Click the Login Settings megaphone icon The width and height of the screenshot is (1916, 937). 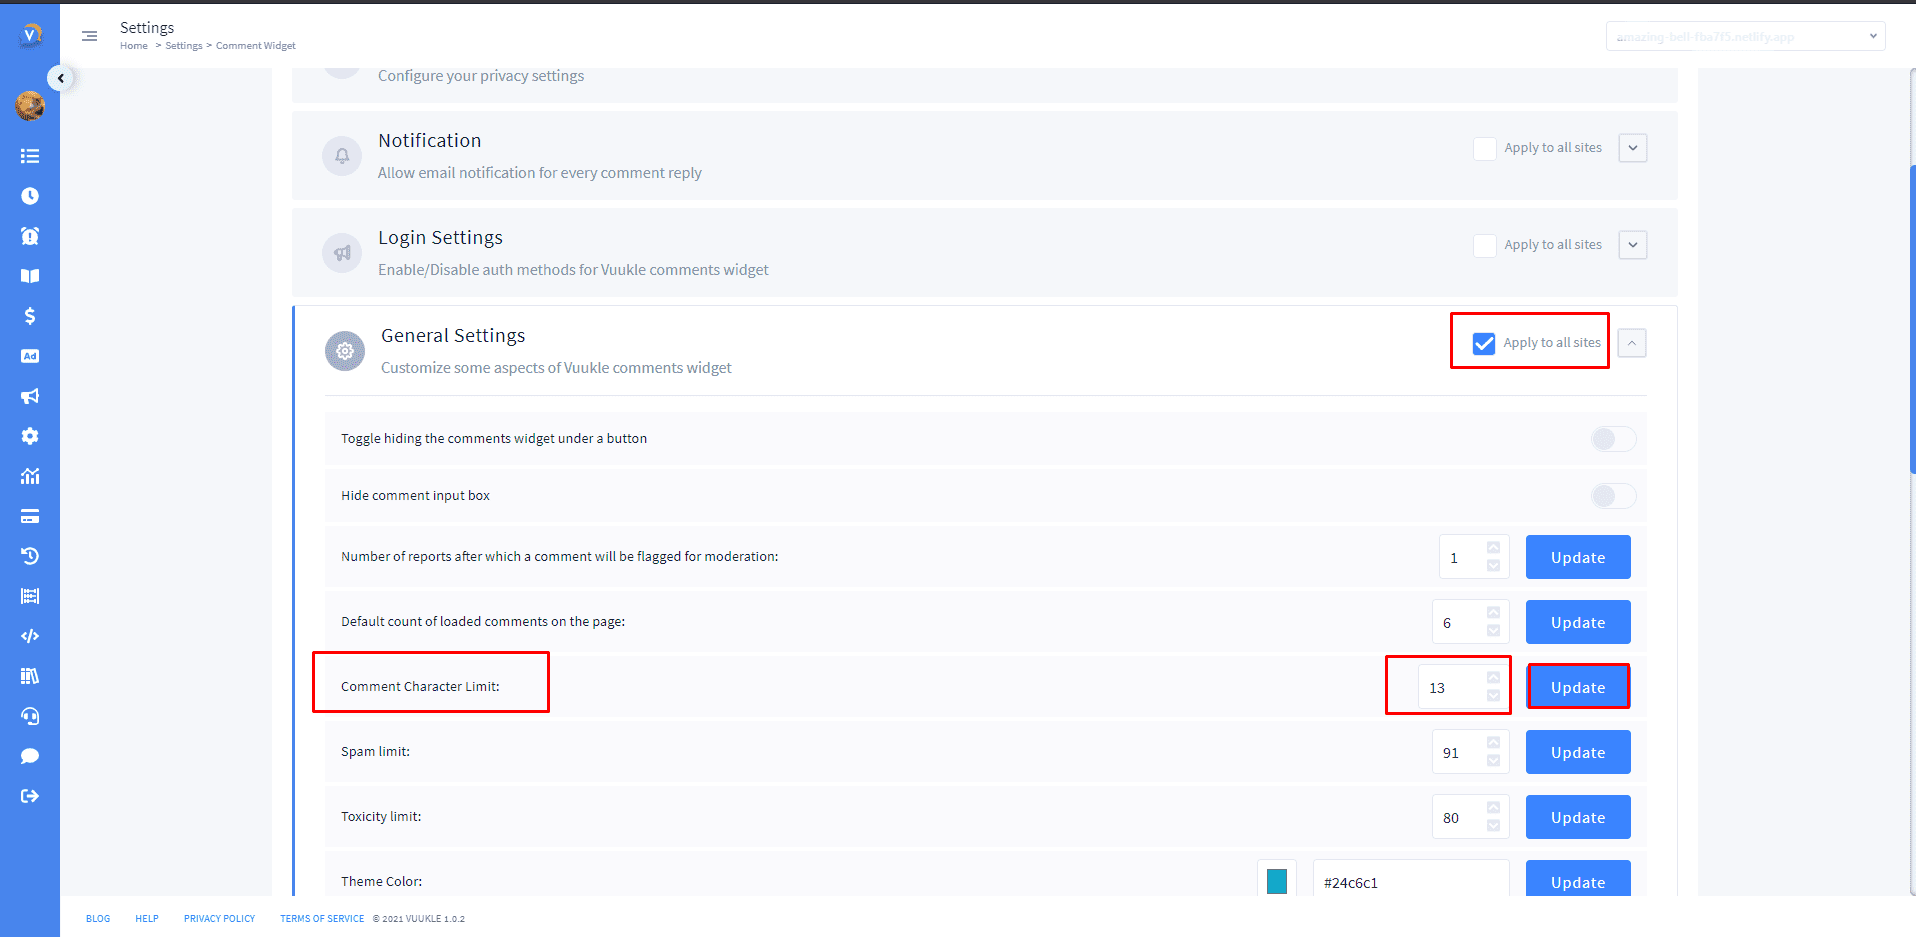click(x=342, y=253)
